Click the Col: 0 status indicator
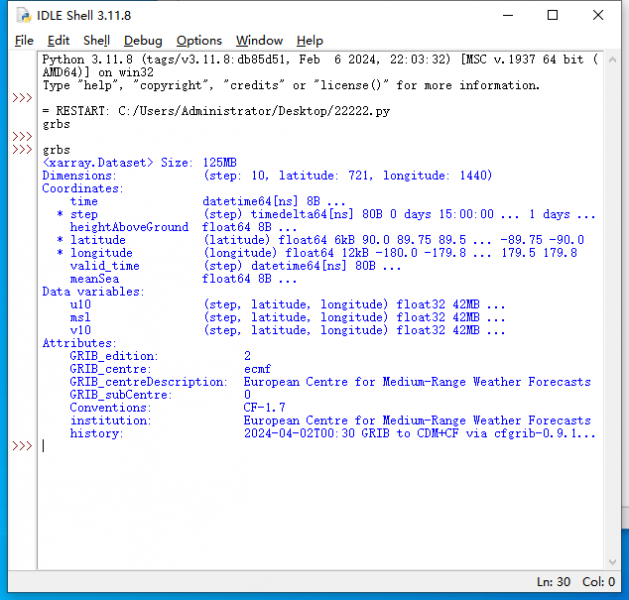Image resolution: width=629 pixels, height=600 pixels. coord(599,582)
